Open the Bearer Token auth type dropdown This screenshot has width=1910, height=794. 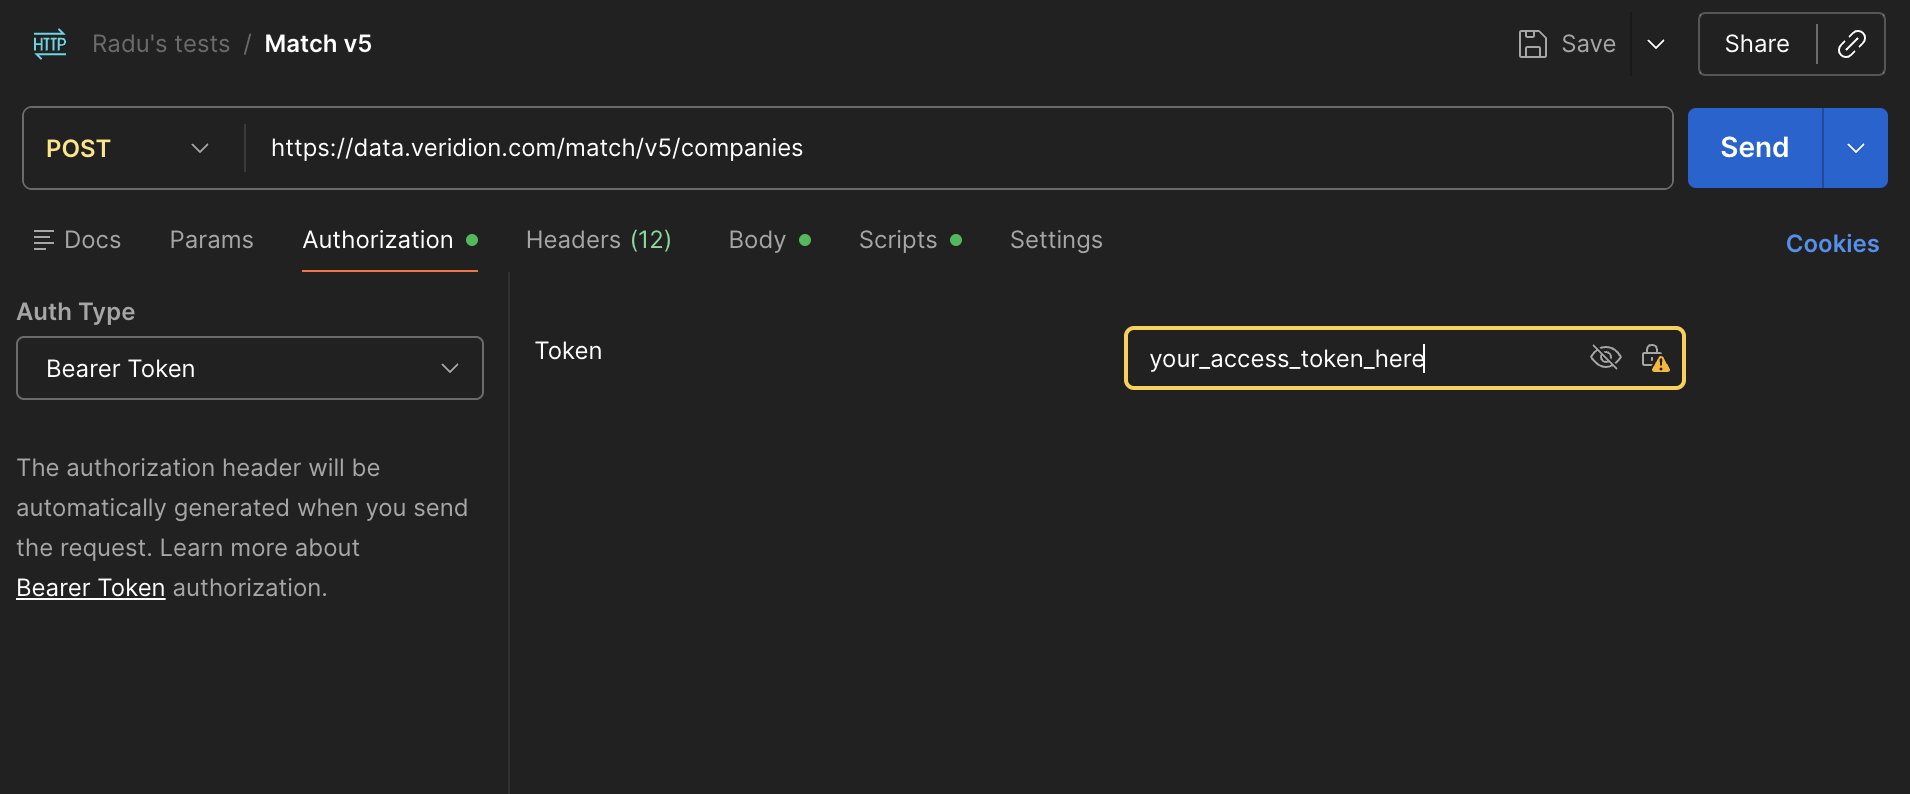tap(250, 368)
